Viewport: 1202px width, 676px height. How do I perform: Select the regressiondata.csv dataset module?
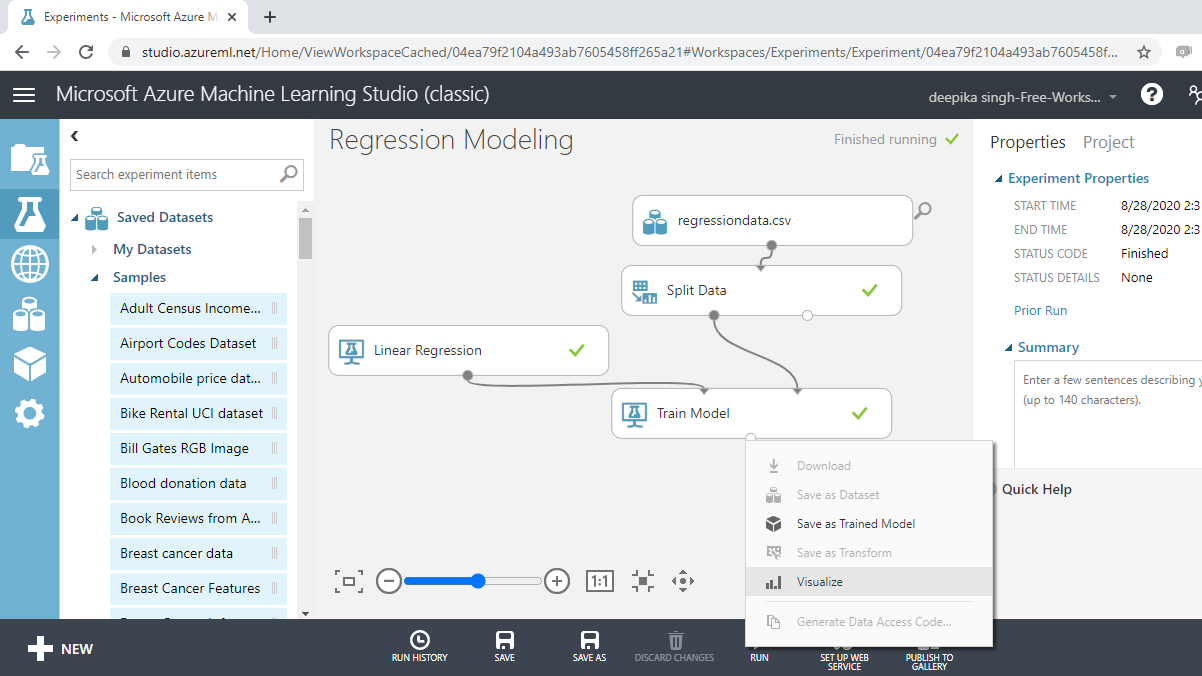[x=772, y=220]
